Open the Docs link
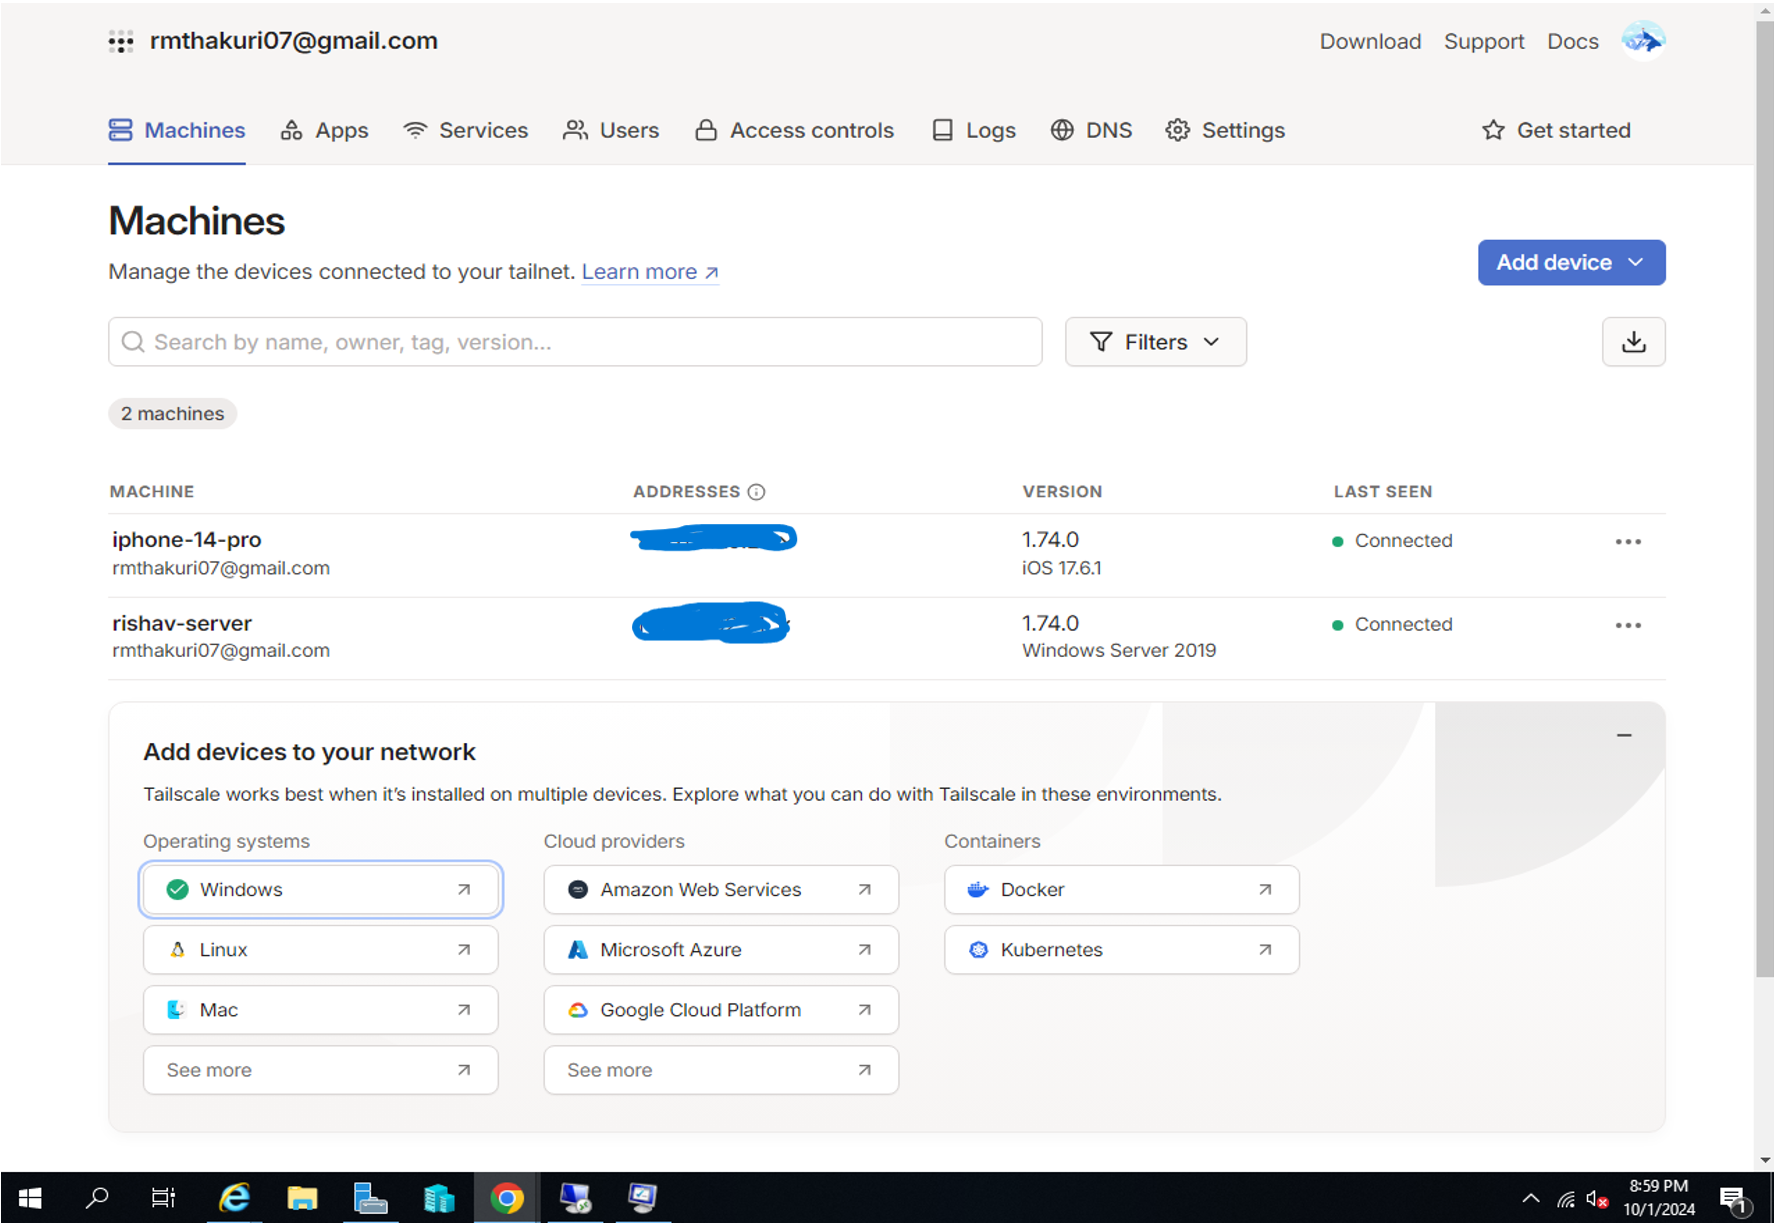 click(1573, 41)
